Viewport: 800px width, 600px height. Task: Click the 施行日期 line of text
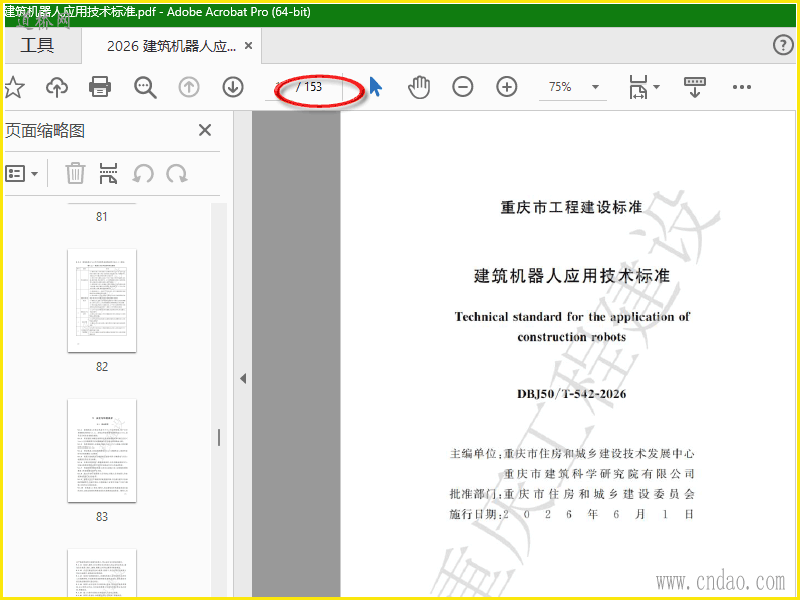click(572, 514)
